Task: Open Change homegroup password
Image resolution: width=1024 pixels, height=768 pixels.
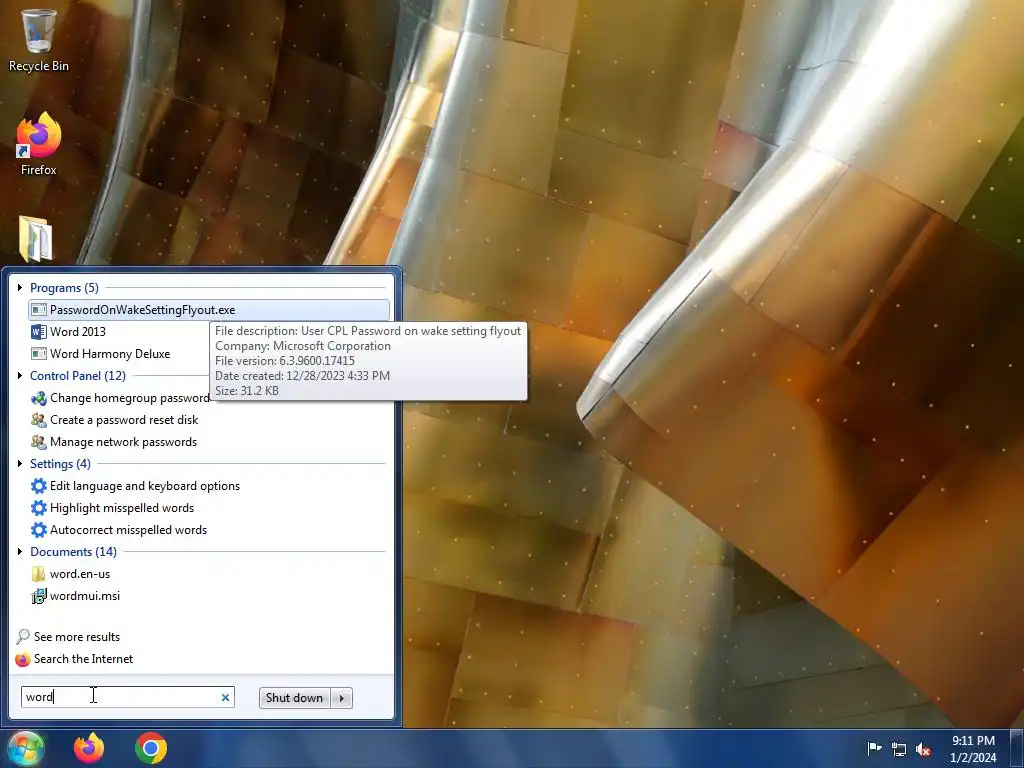Action: (x=120, y=398)
